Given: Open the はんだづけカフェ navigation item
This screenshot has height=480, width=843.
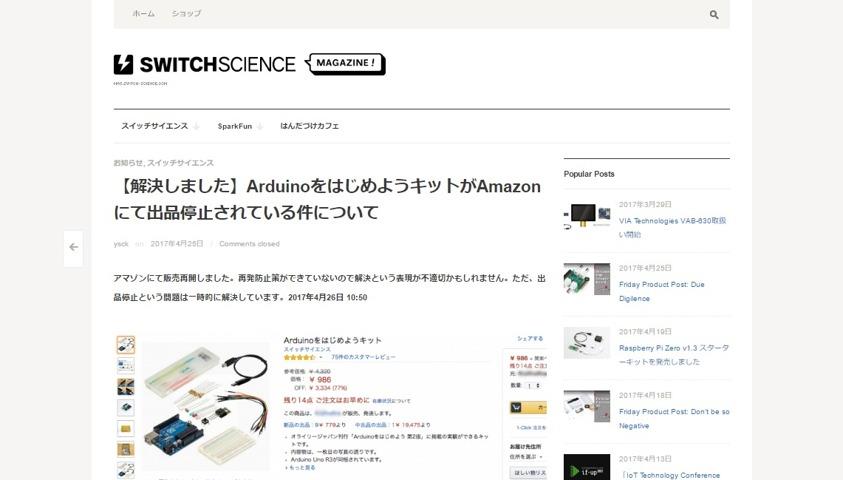Looking at the screenshot, I should (310, 126).
